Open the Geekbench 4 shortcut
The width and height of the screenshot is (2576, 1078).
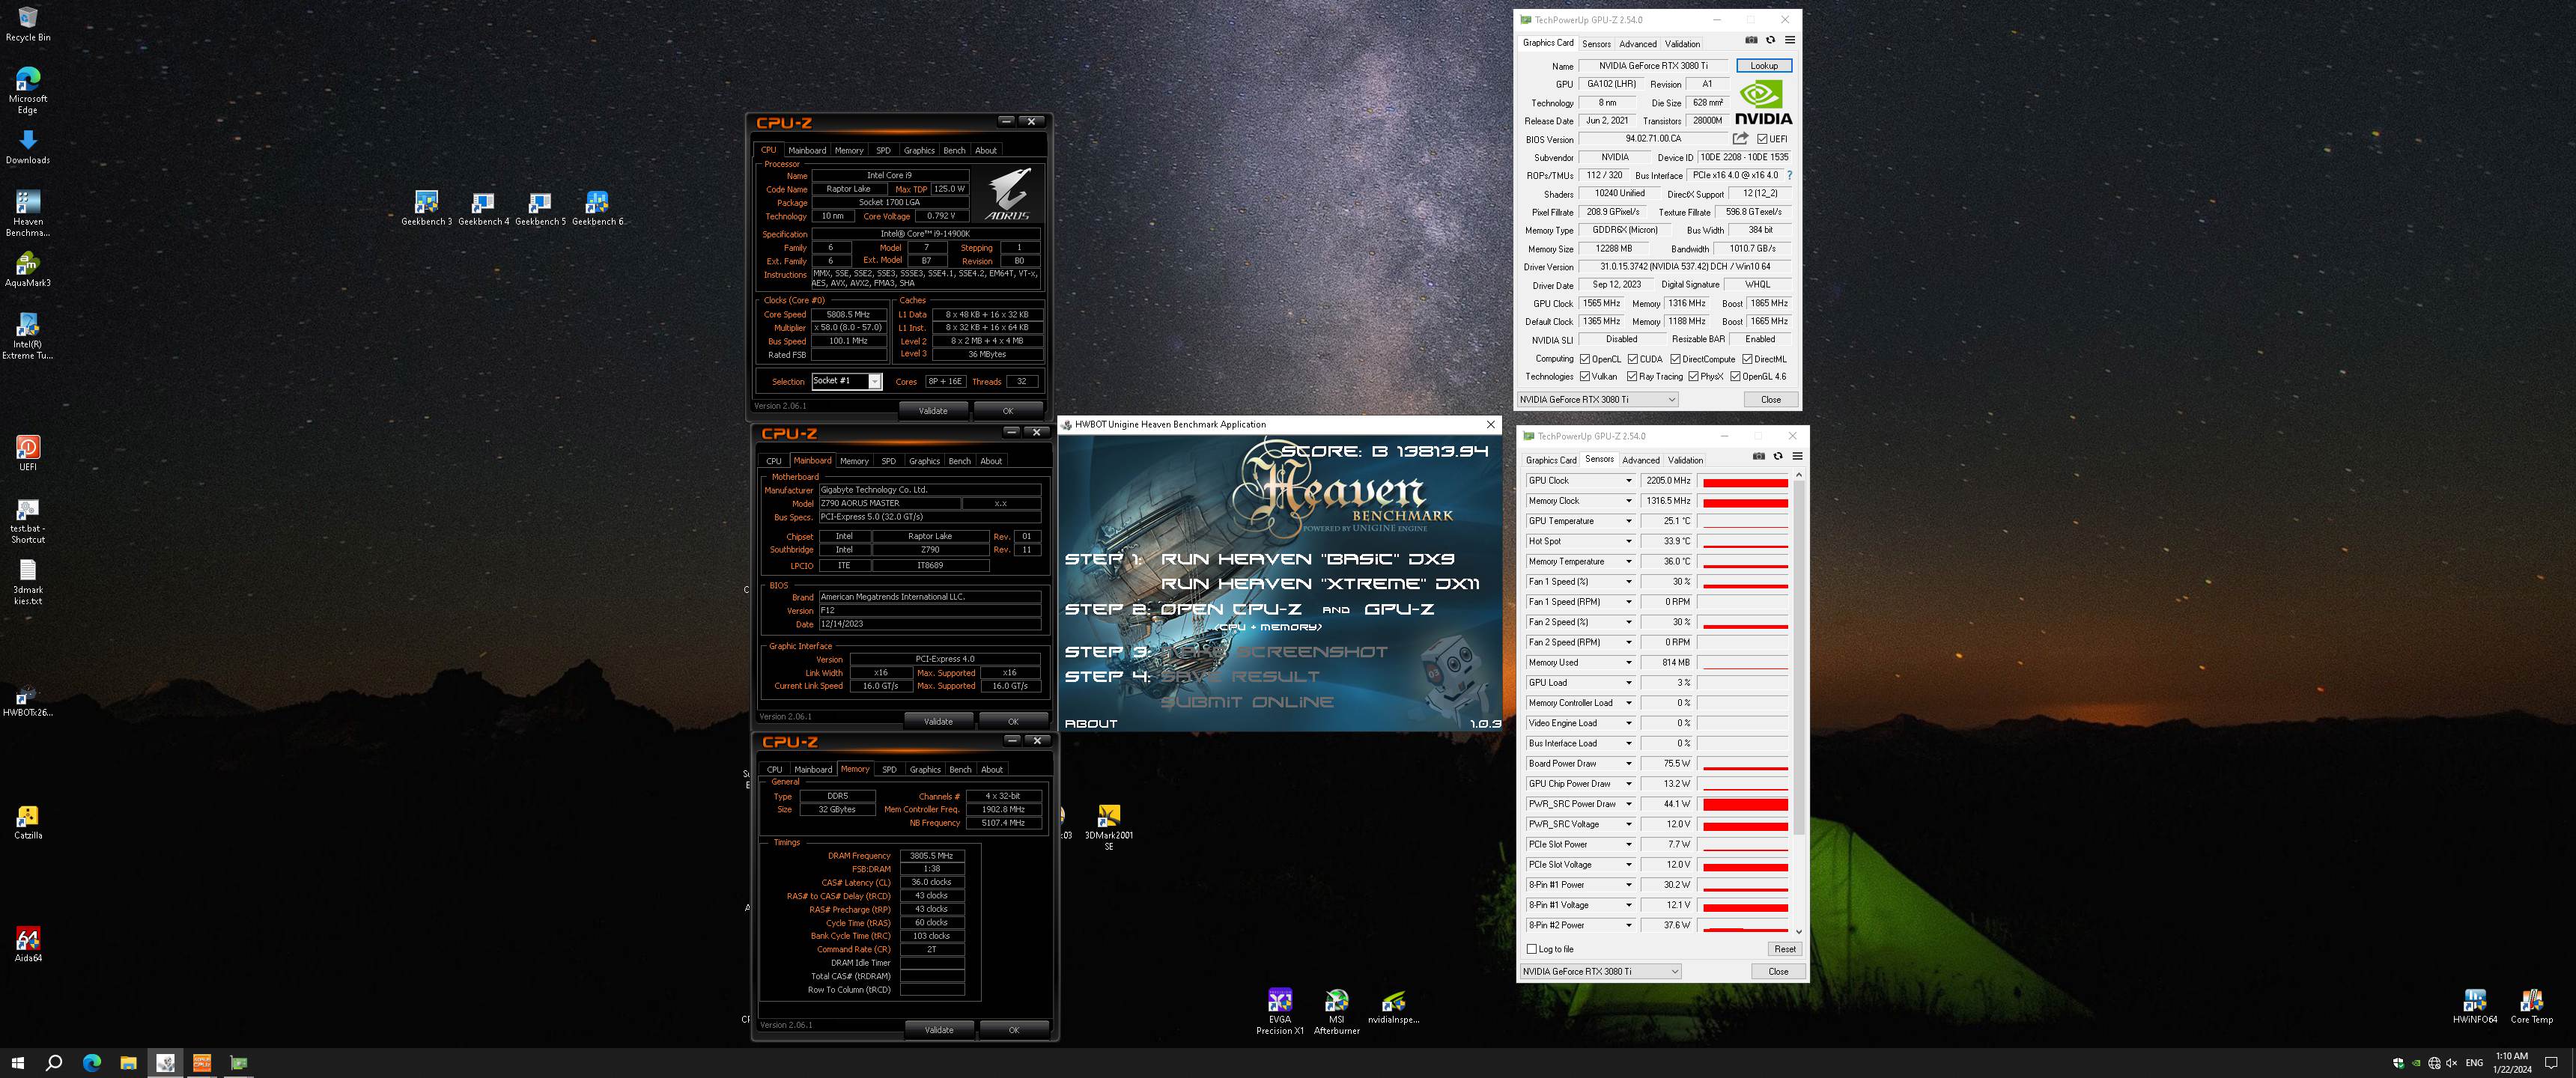click(484, 209)
